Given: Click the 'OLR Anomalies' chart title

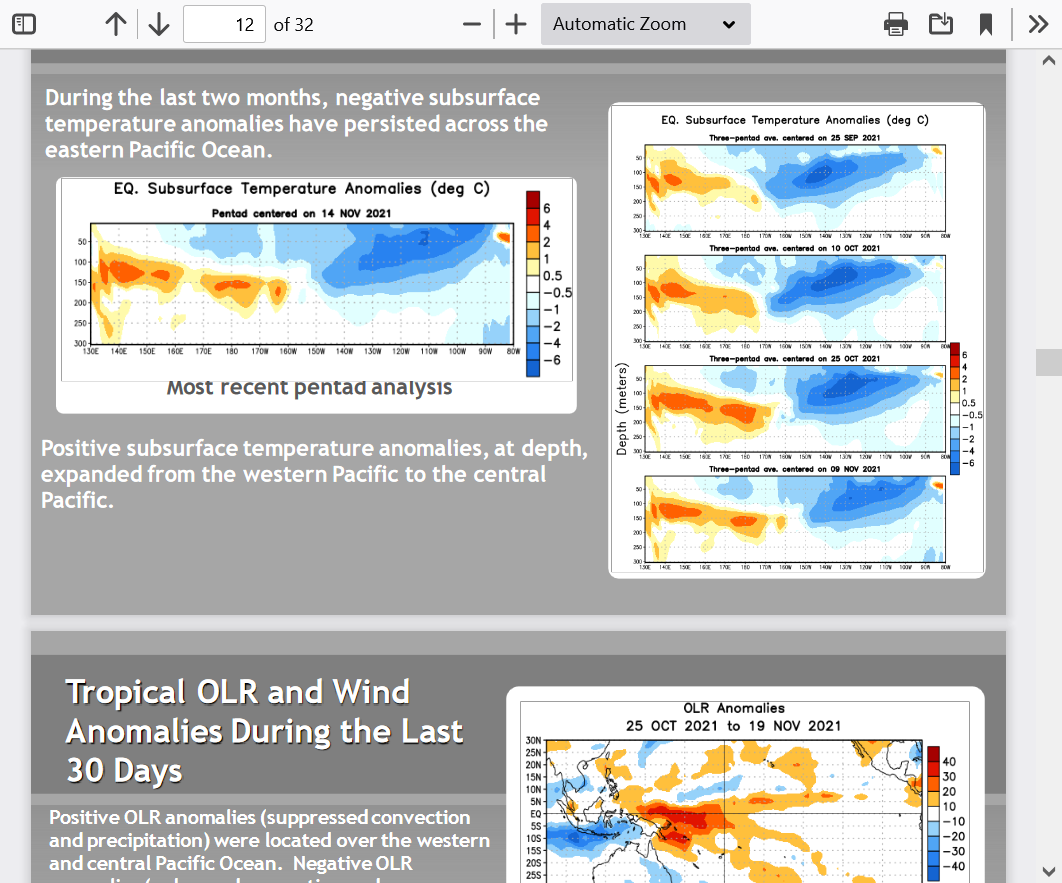Looking at the screenshot, I should point(734,708).
